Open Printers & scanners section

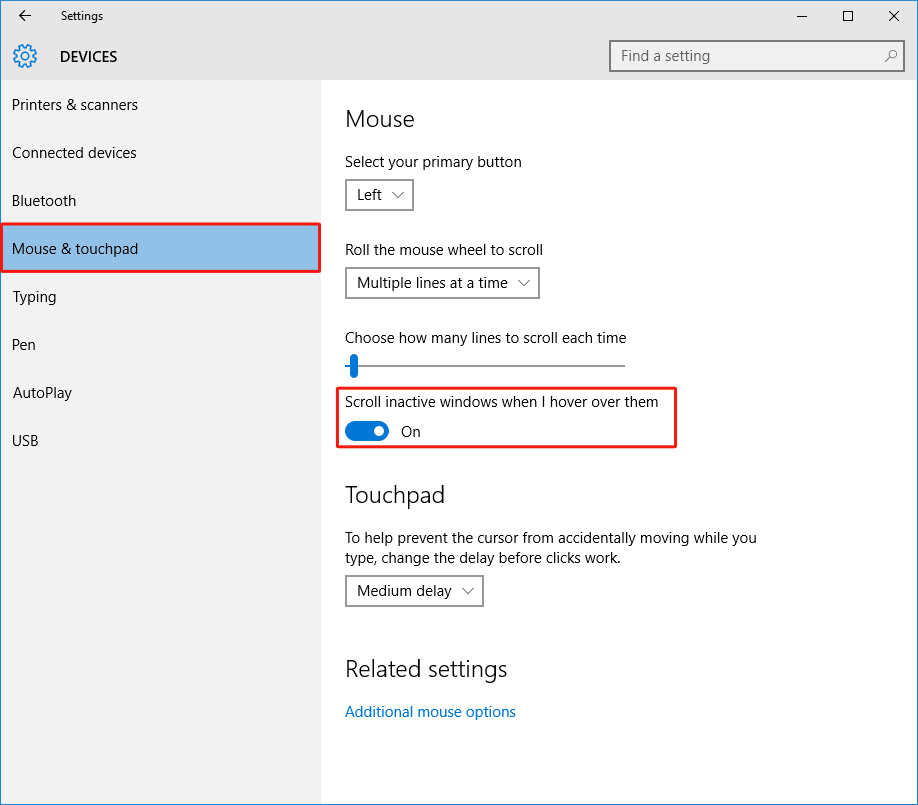tap(75, 105)
